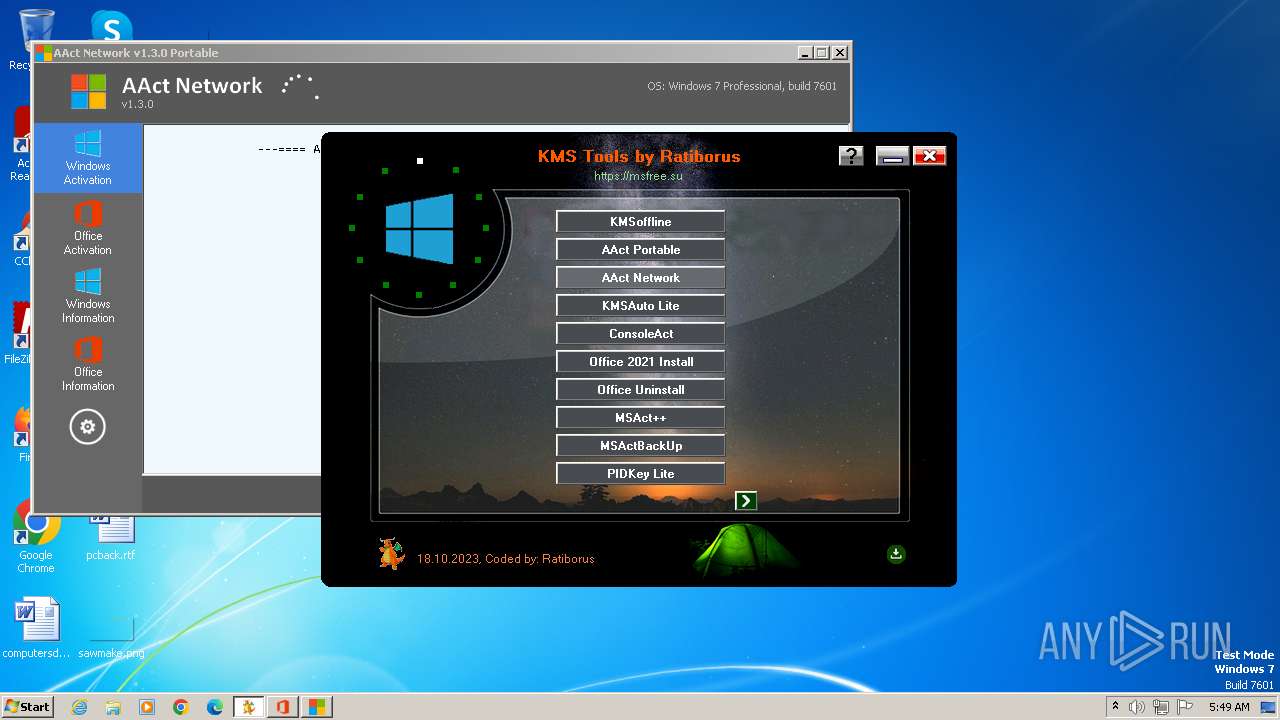Click the green download icon in KMS Tools

tap(896, 554)
